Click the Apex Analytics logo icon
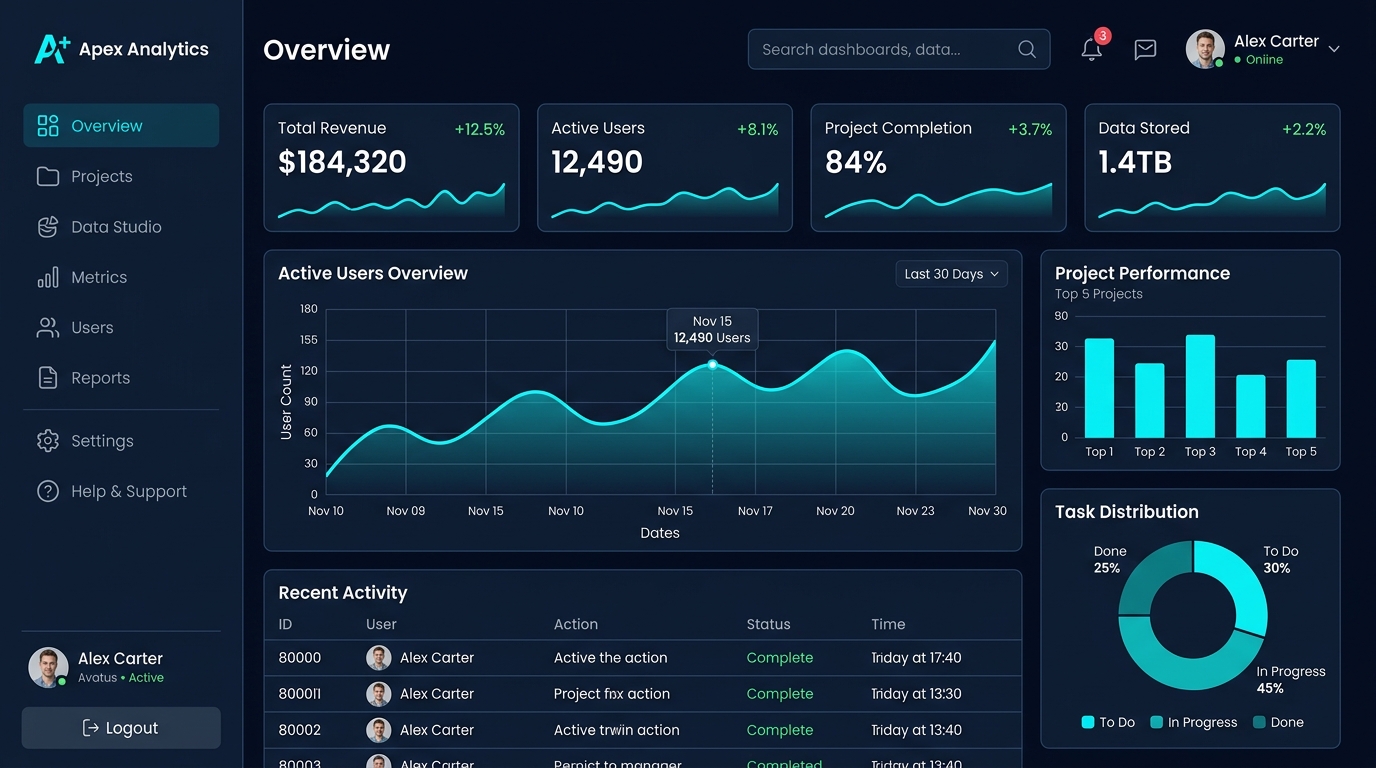1376x768 pixels. click(x=52, y=49)
